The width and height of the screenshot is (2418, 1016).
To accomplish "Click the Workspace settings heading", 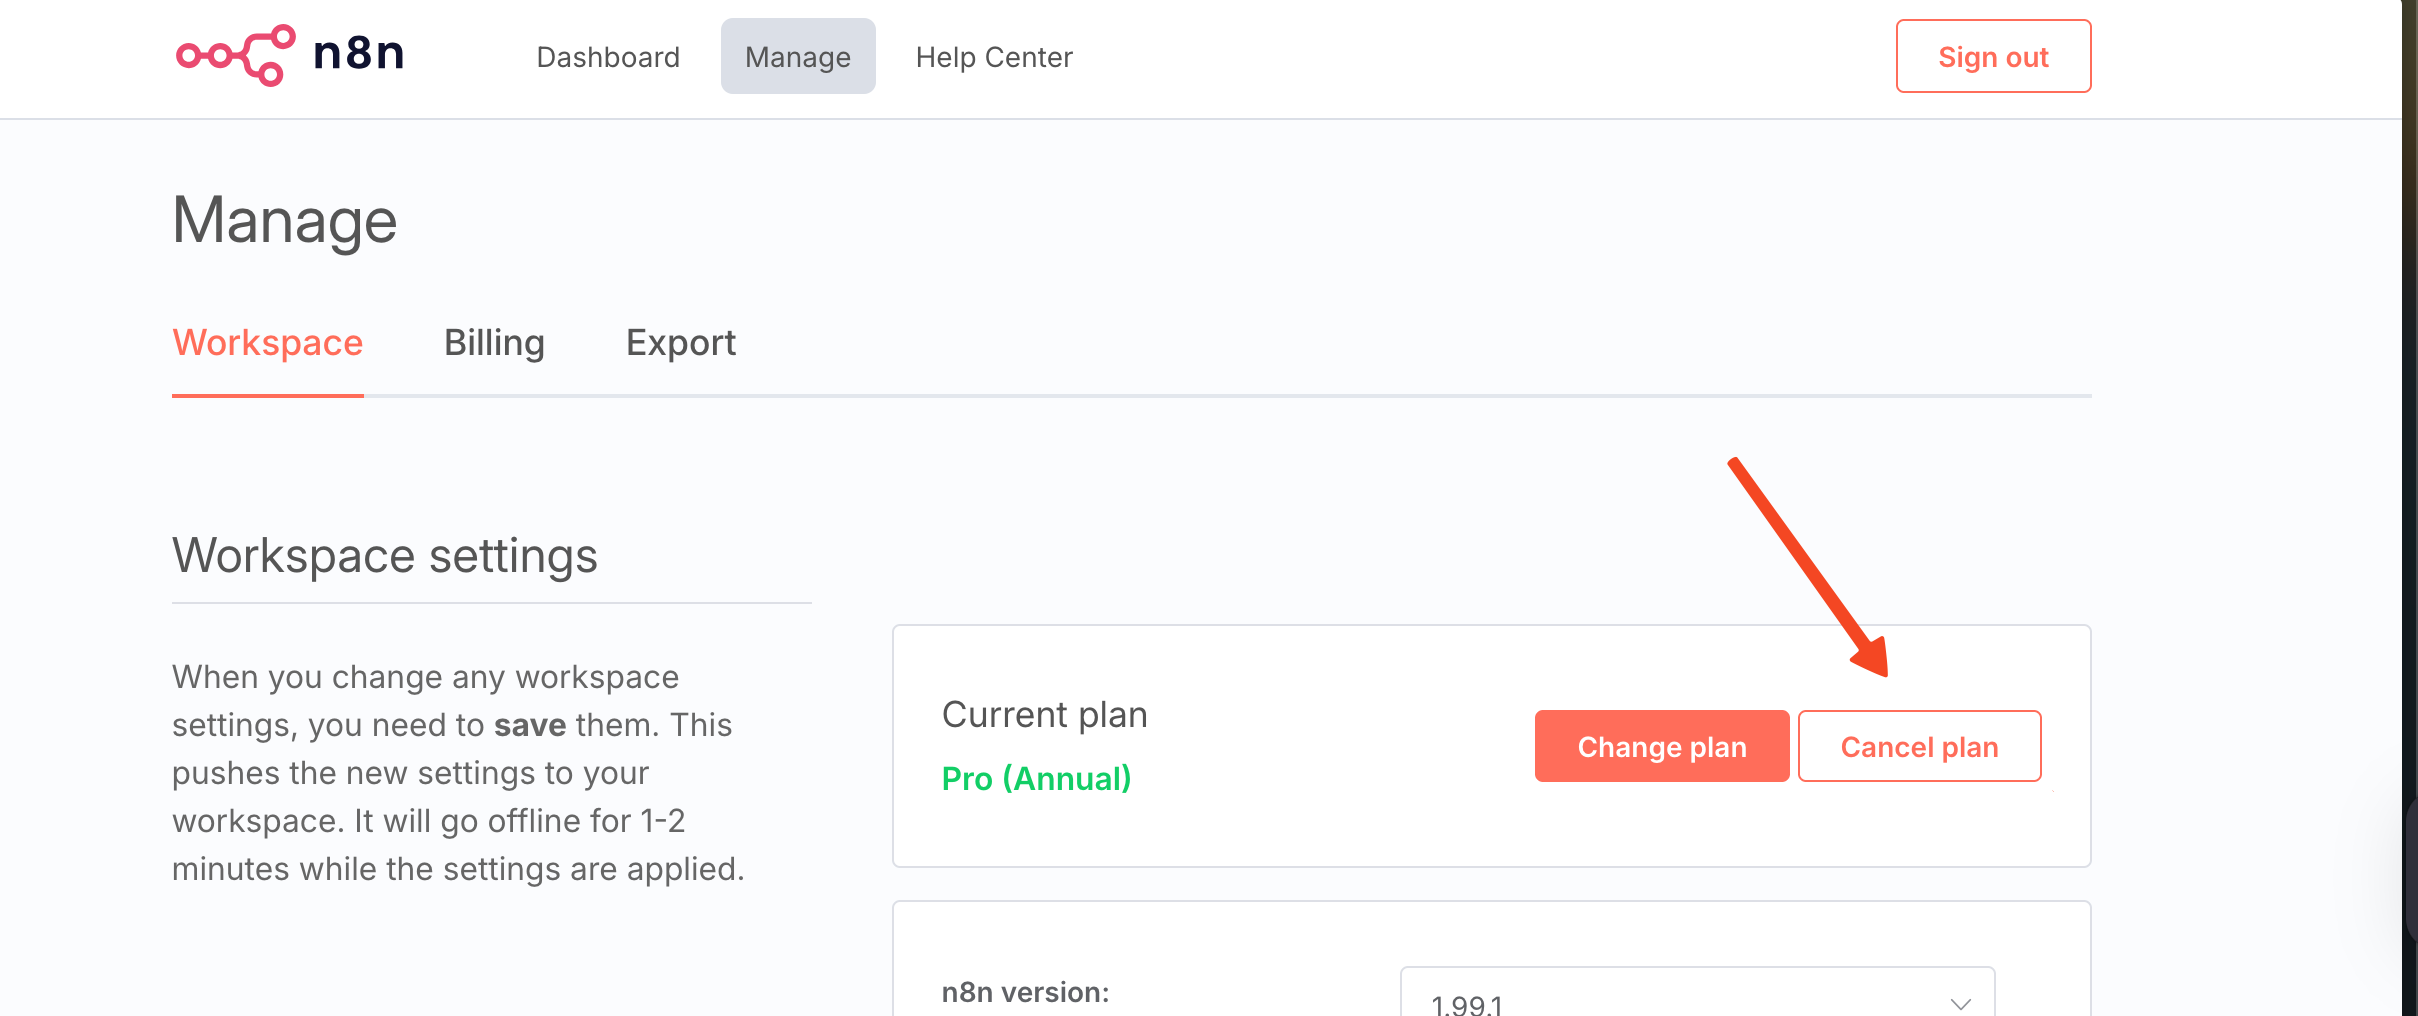I will [385, 556].
